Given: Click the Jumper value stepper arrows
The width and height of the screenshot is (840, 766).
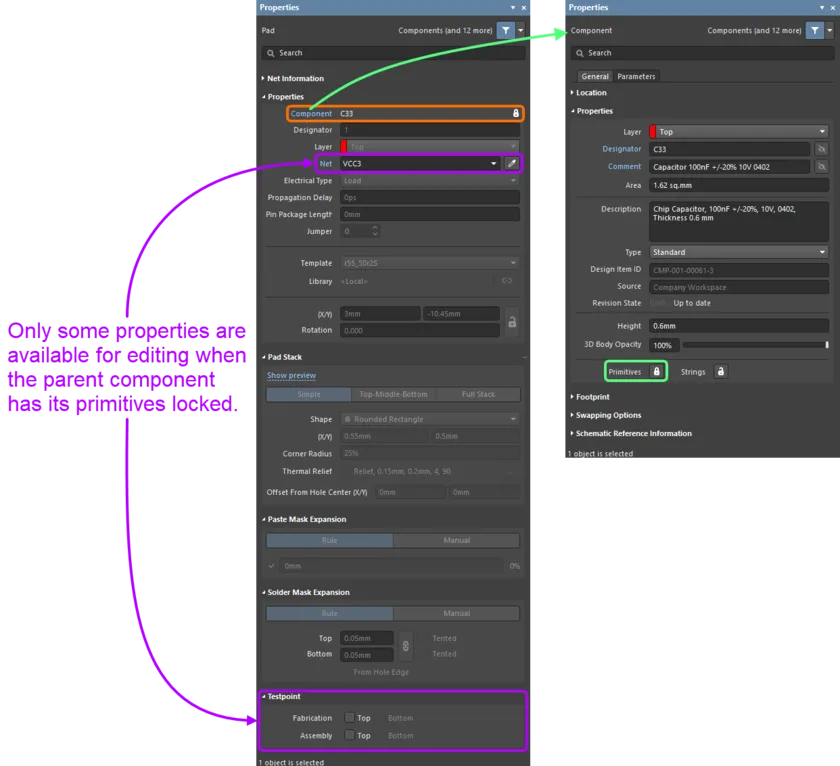Looking at the screenshot, I should pos(374,231).
